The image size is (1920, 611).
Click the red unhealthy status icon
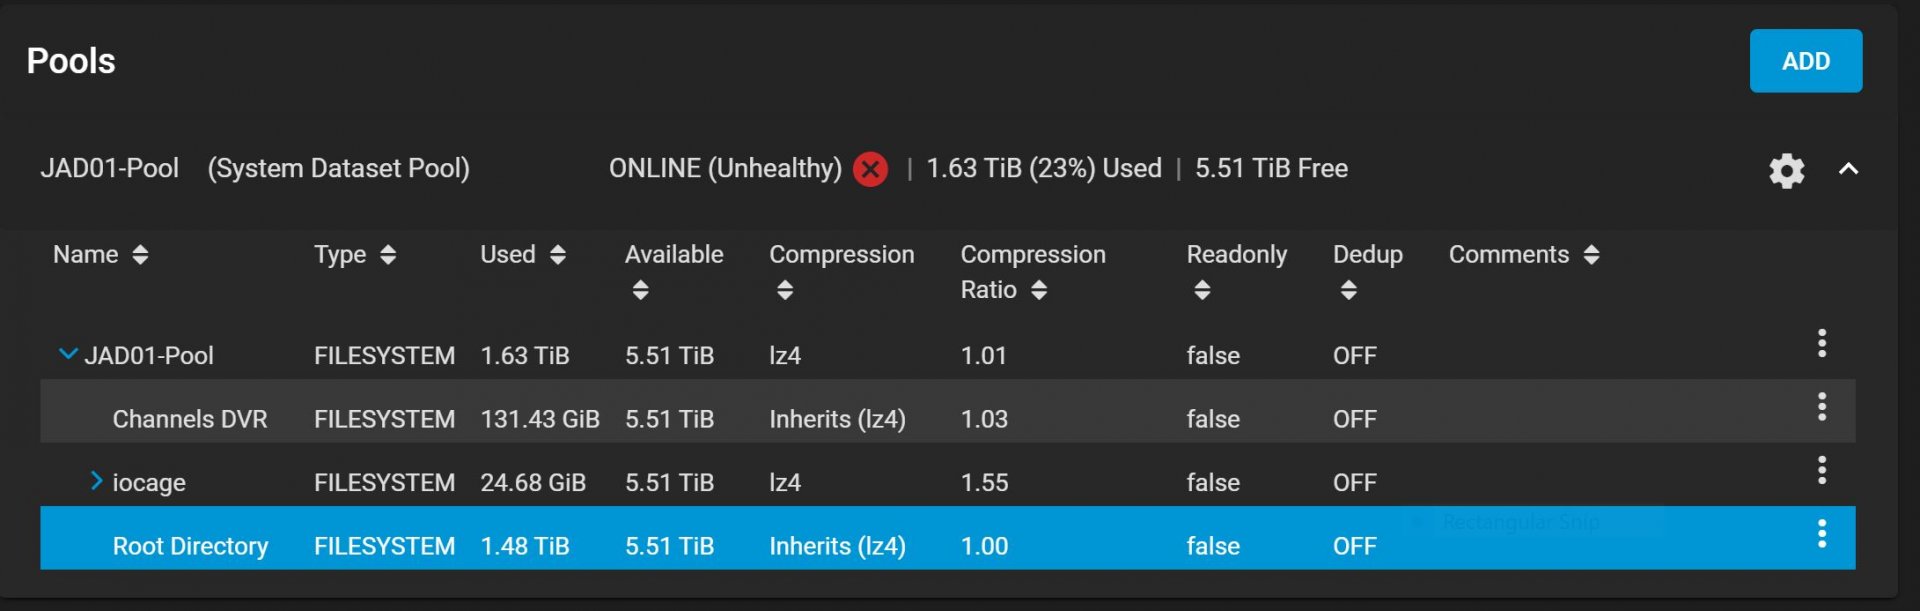pyautogui.click(x=870, y=169)
